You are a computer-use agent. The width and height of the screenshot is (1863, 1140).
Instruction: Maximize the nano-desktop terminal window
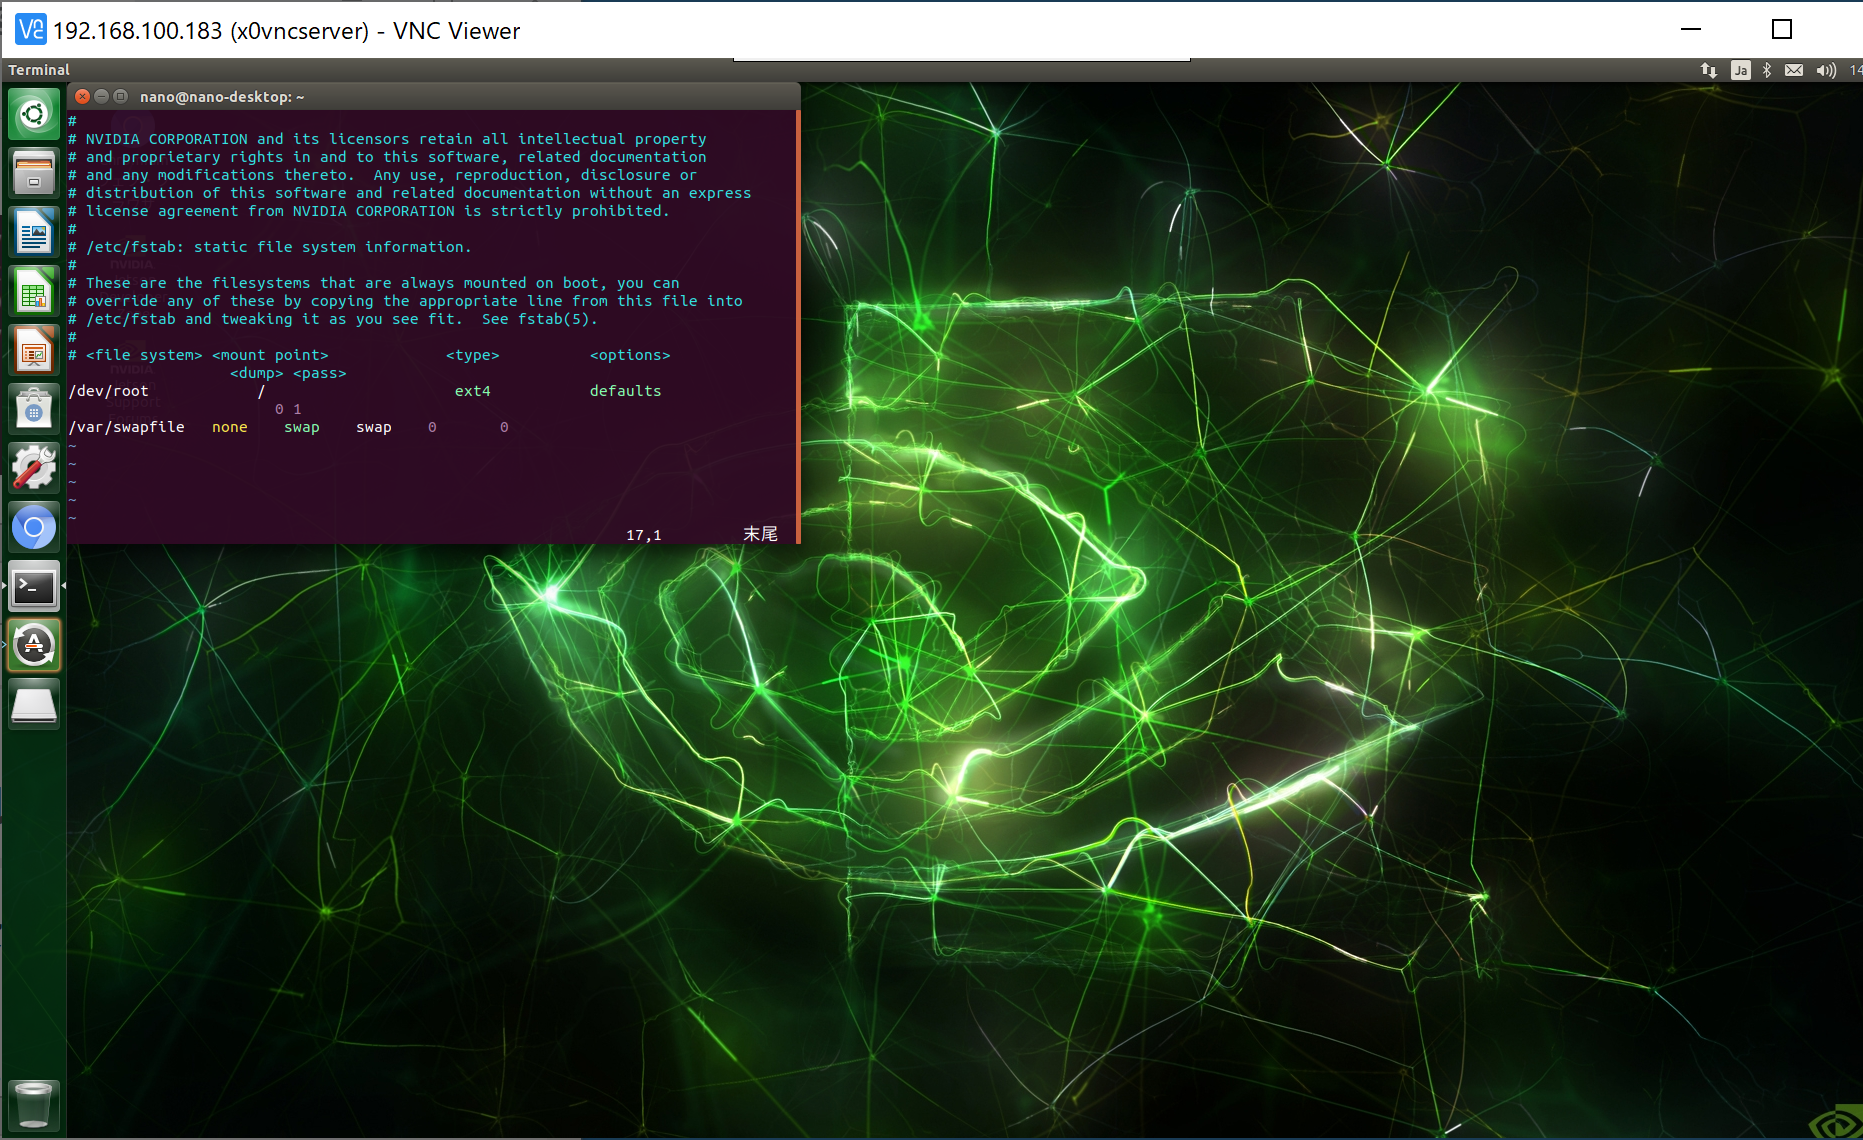click(121, 96)
